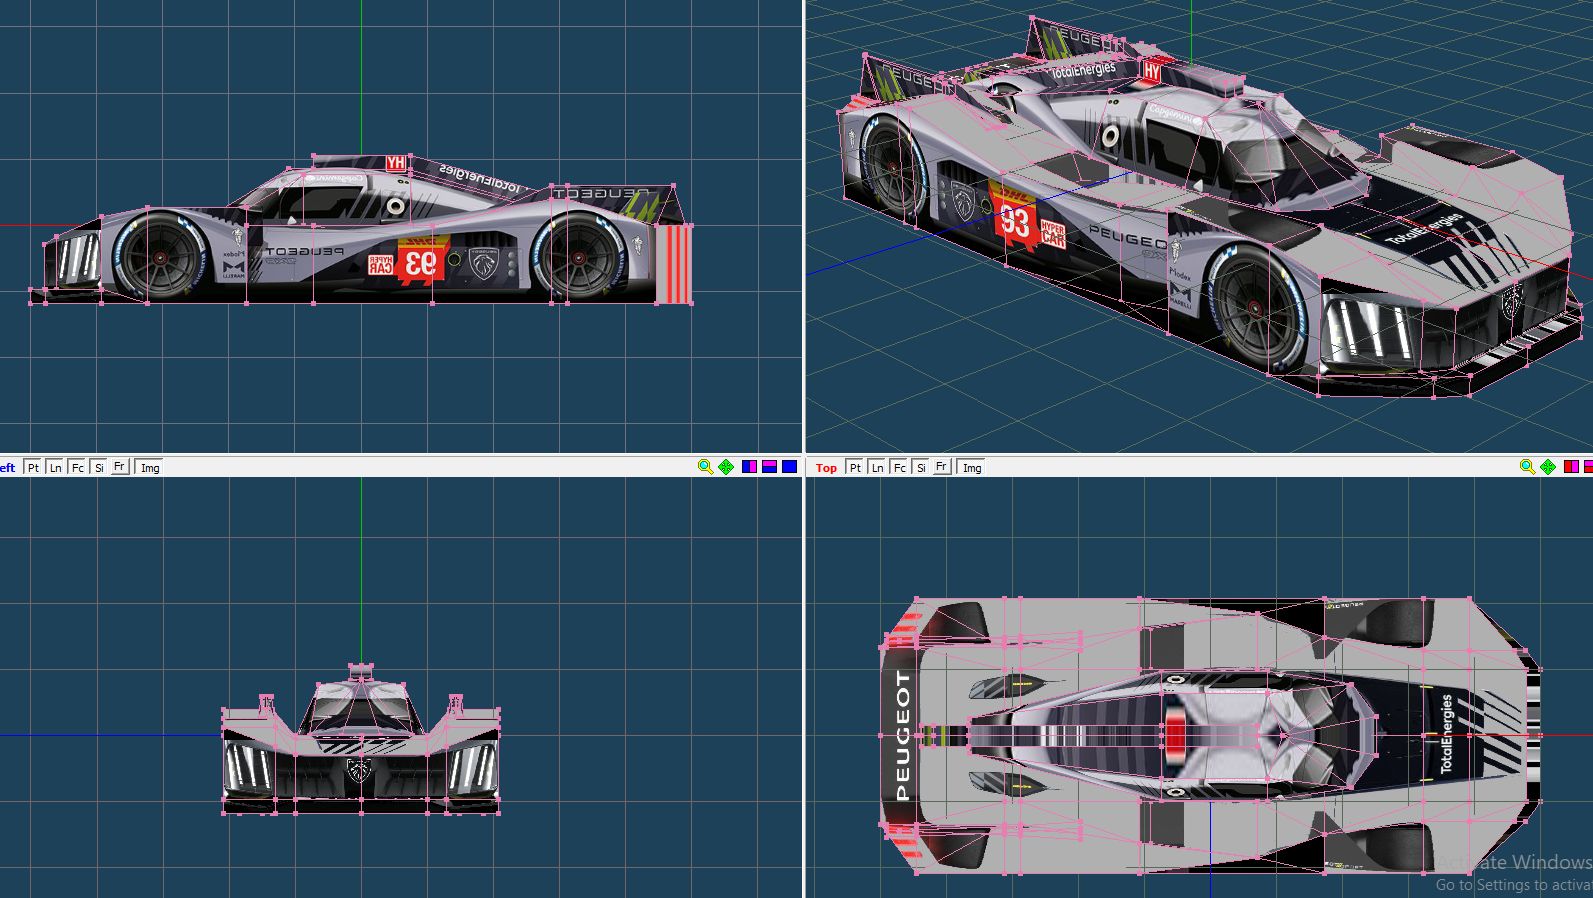Toggle Fc faces display in Left view
The height and width of the screenshot is (898, 1593).
coord(77,468)
